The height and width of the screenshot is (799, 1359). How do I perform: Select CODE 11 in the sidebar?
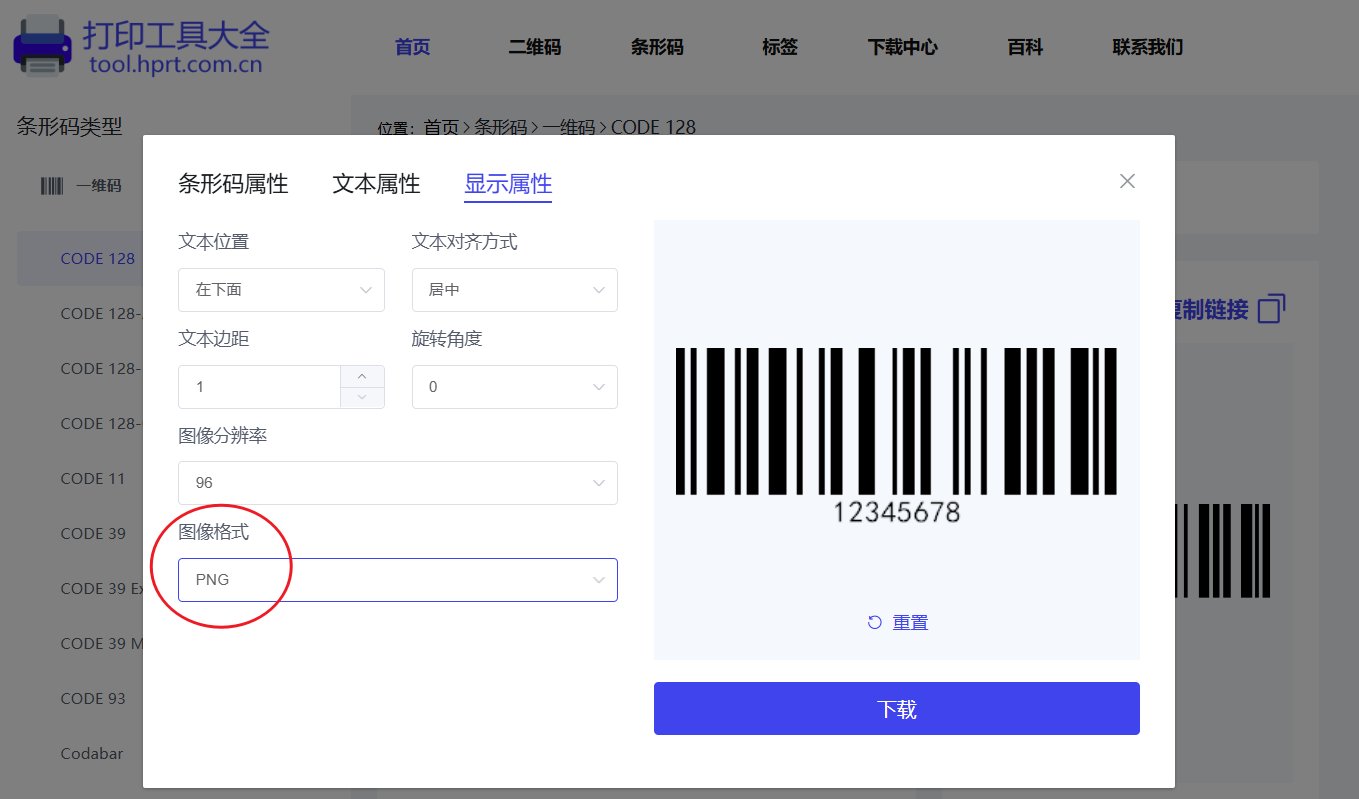(93, 478)
